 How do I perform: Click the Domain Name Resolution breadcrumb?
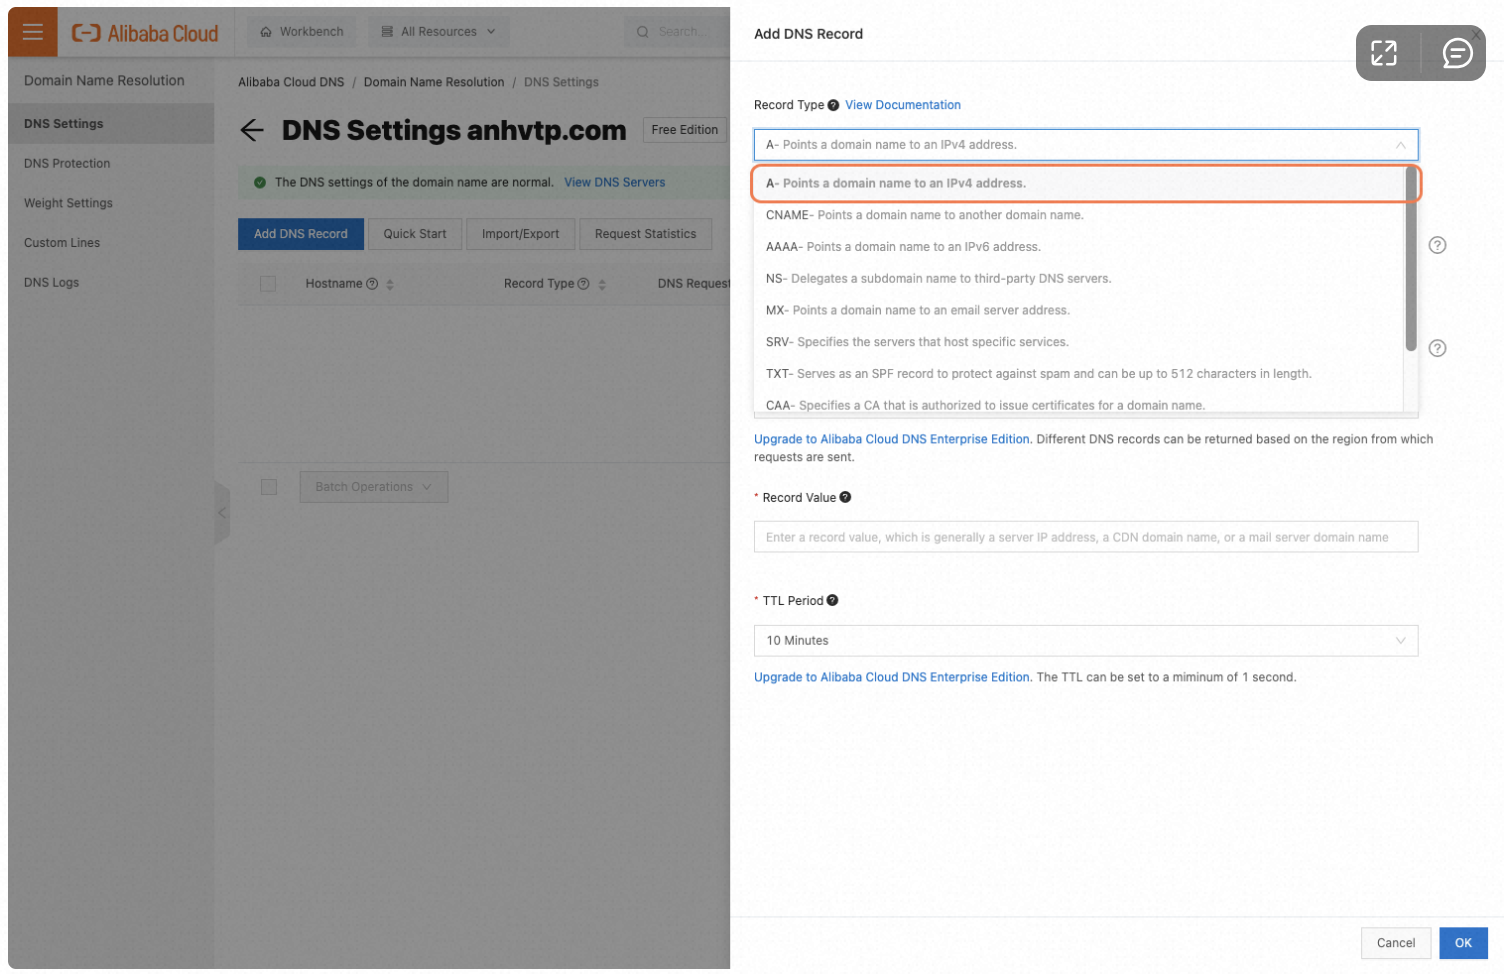point(434,82)
